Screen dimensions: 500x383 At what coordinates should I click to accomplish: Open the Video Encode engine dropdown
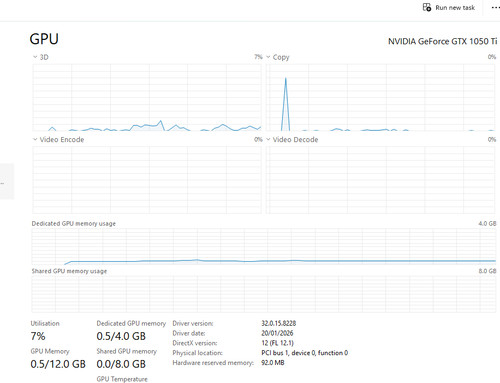coord(35,139)
